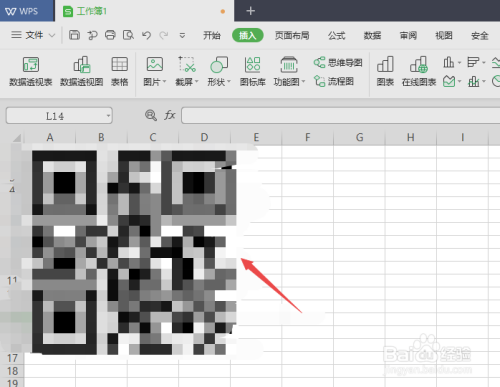
Task: Select the inserted QR code image
Action: [134, 252]
